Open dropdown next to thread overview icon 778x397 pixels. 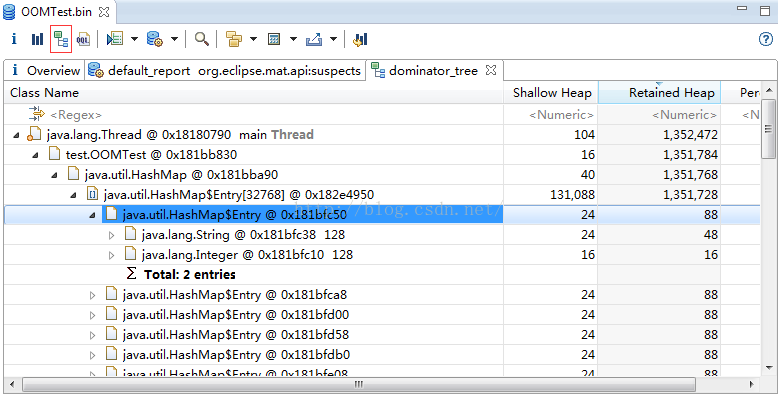[134, 39]
